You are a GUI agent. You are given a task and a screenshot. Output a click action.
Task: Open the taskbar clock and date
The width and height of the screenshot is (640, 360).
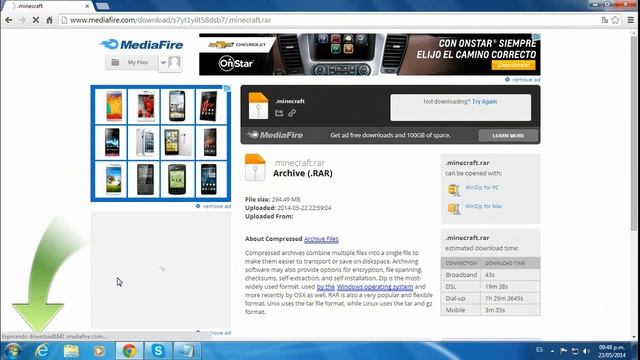[x=611, y=351]
